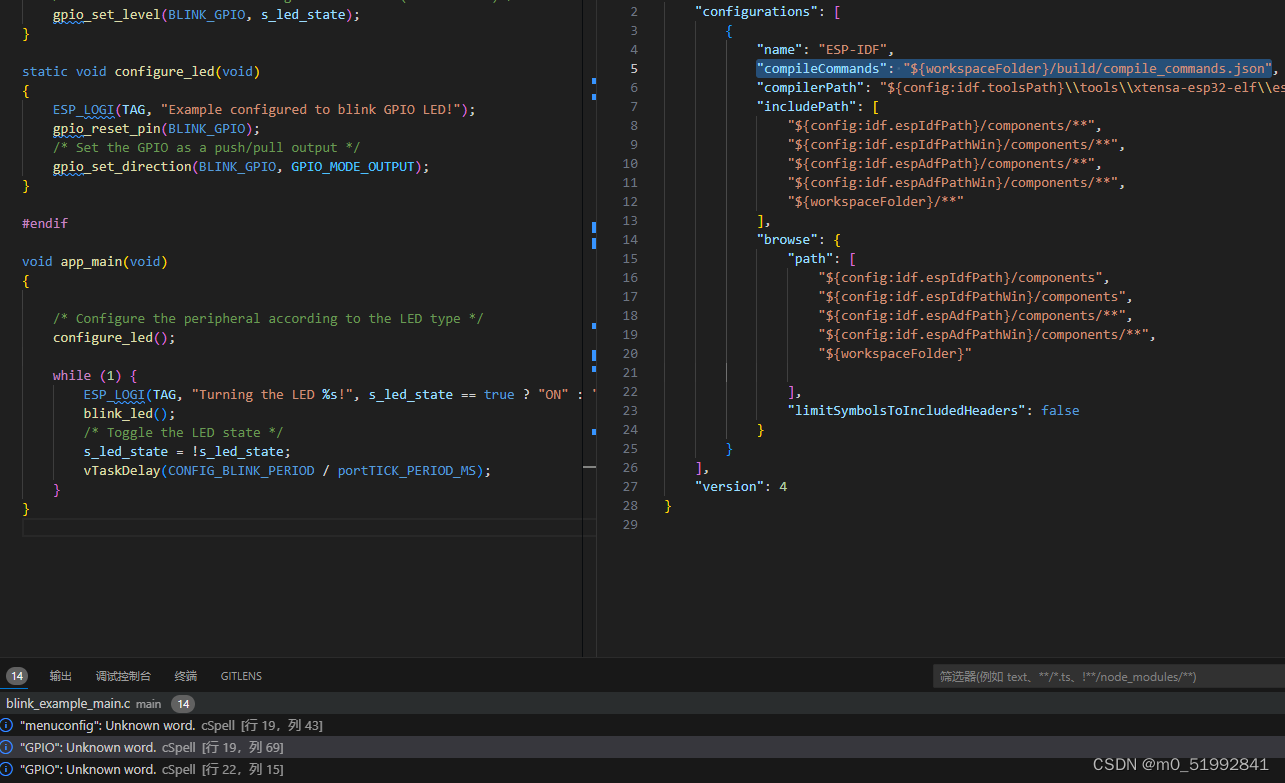Select the word false on the limitSymbolsToIncludedHeaders line
Viewport: 1285px width, 783px height.
tap(1060, 410)
